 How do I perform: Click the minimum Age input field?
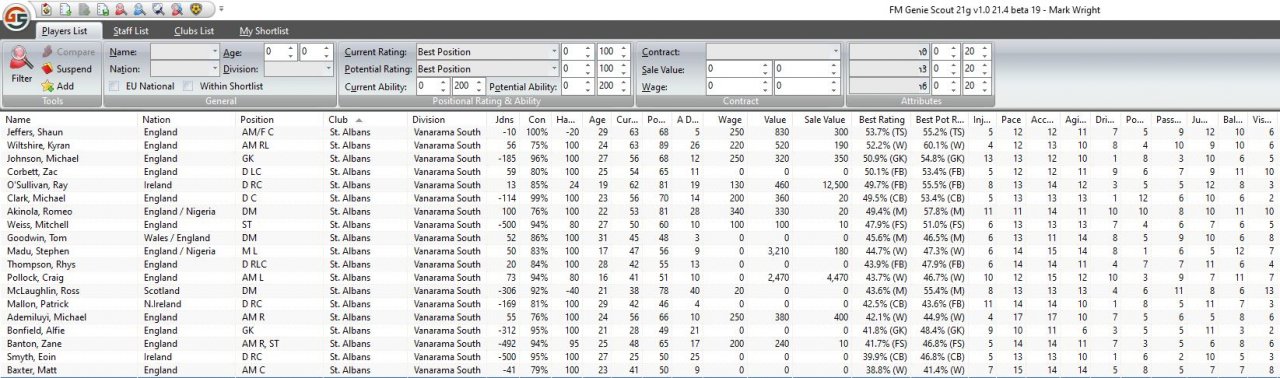[x=275, y=52]
